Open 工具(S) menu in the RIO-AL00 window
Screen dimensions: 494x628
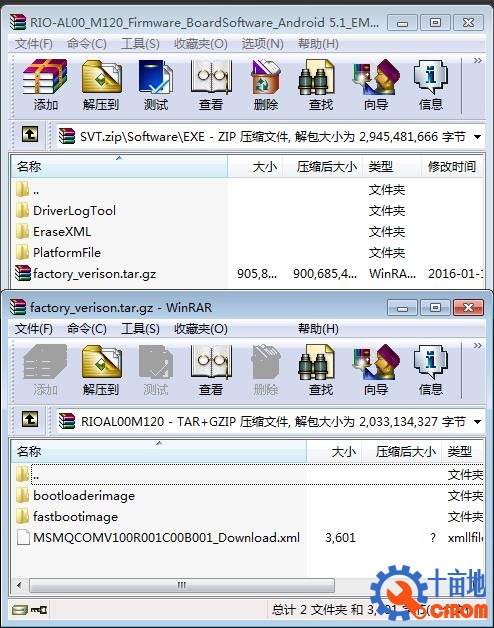(x=140, y=43)
